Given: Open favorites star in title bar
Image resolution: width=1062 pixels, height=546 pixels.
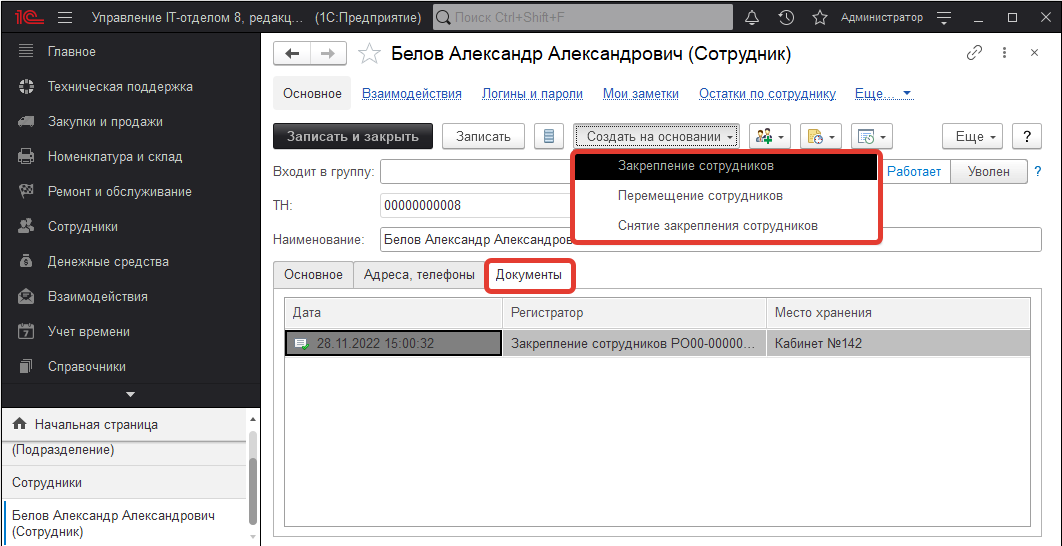Looking at the screenshot, I should [820, 18].
